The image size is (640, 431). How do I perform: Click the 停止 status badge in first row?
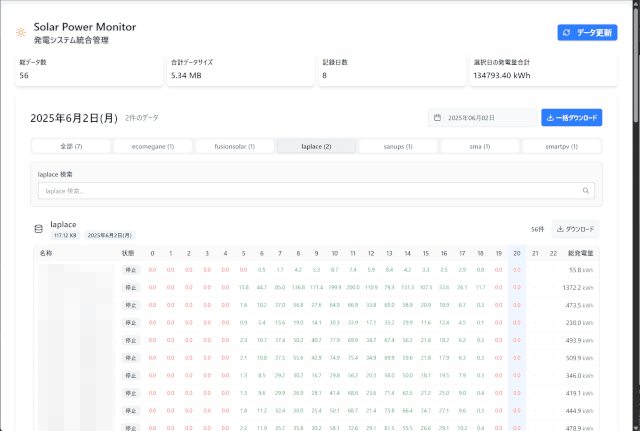130,270
